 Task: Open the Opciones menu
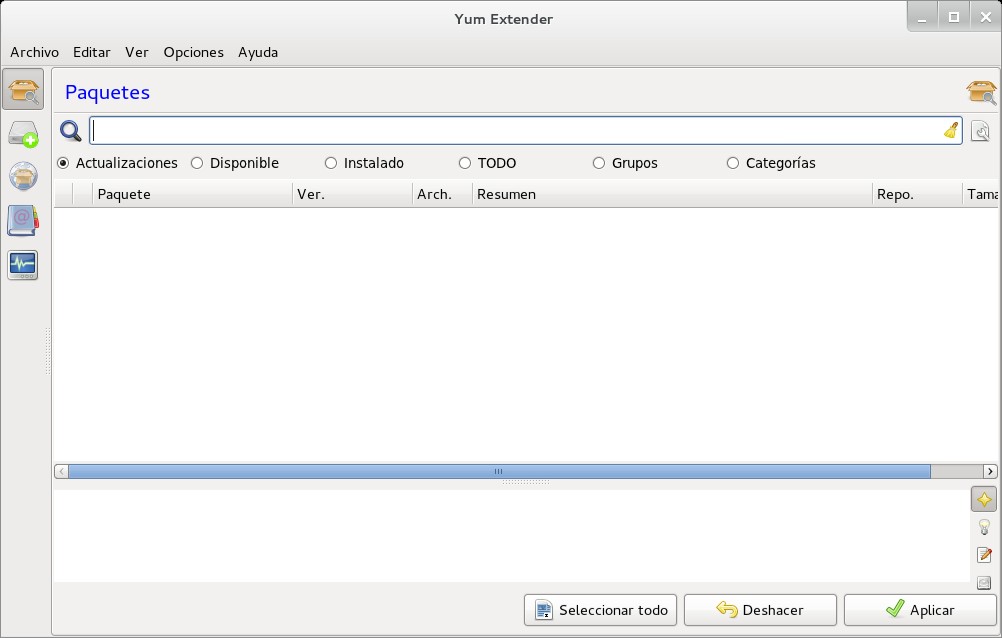(194, 52)
